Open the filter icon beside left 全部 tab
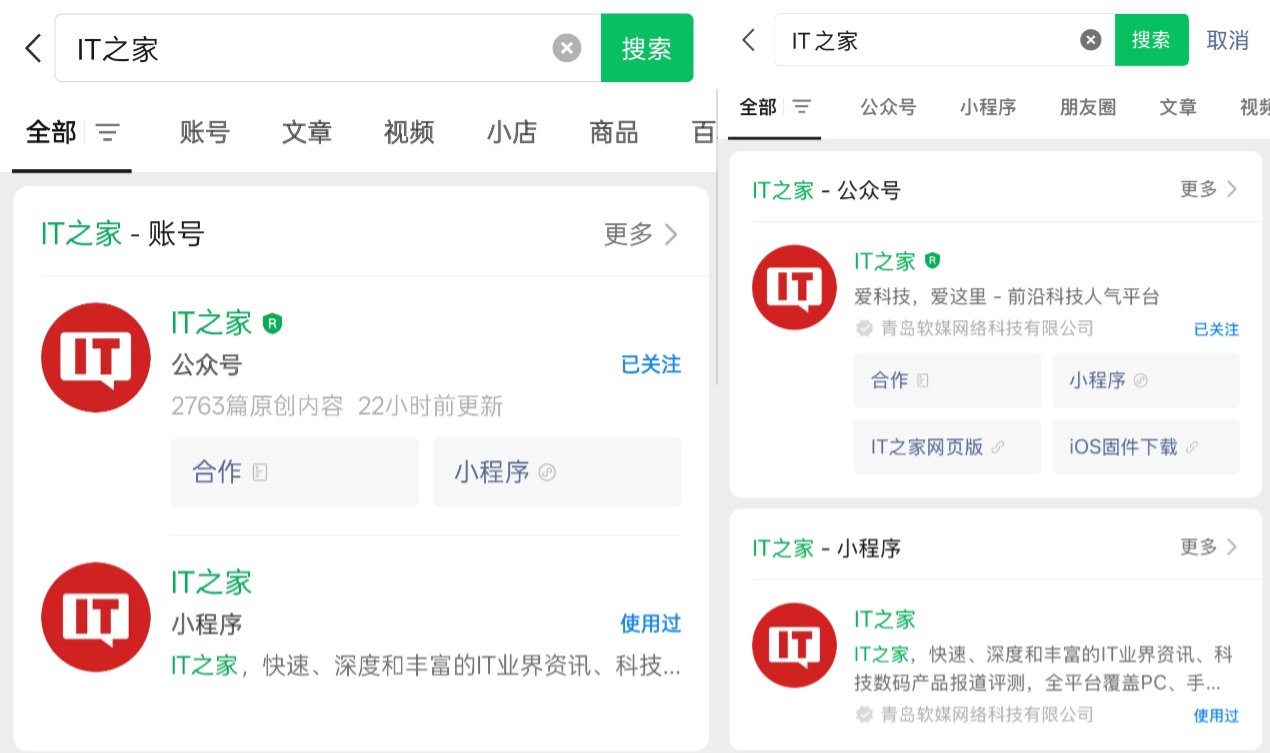This screenshot has height=753, width=1270. (x=108, y=132)
